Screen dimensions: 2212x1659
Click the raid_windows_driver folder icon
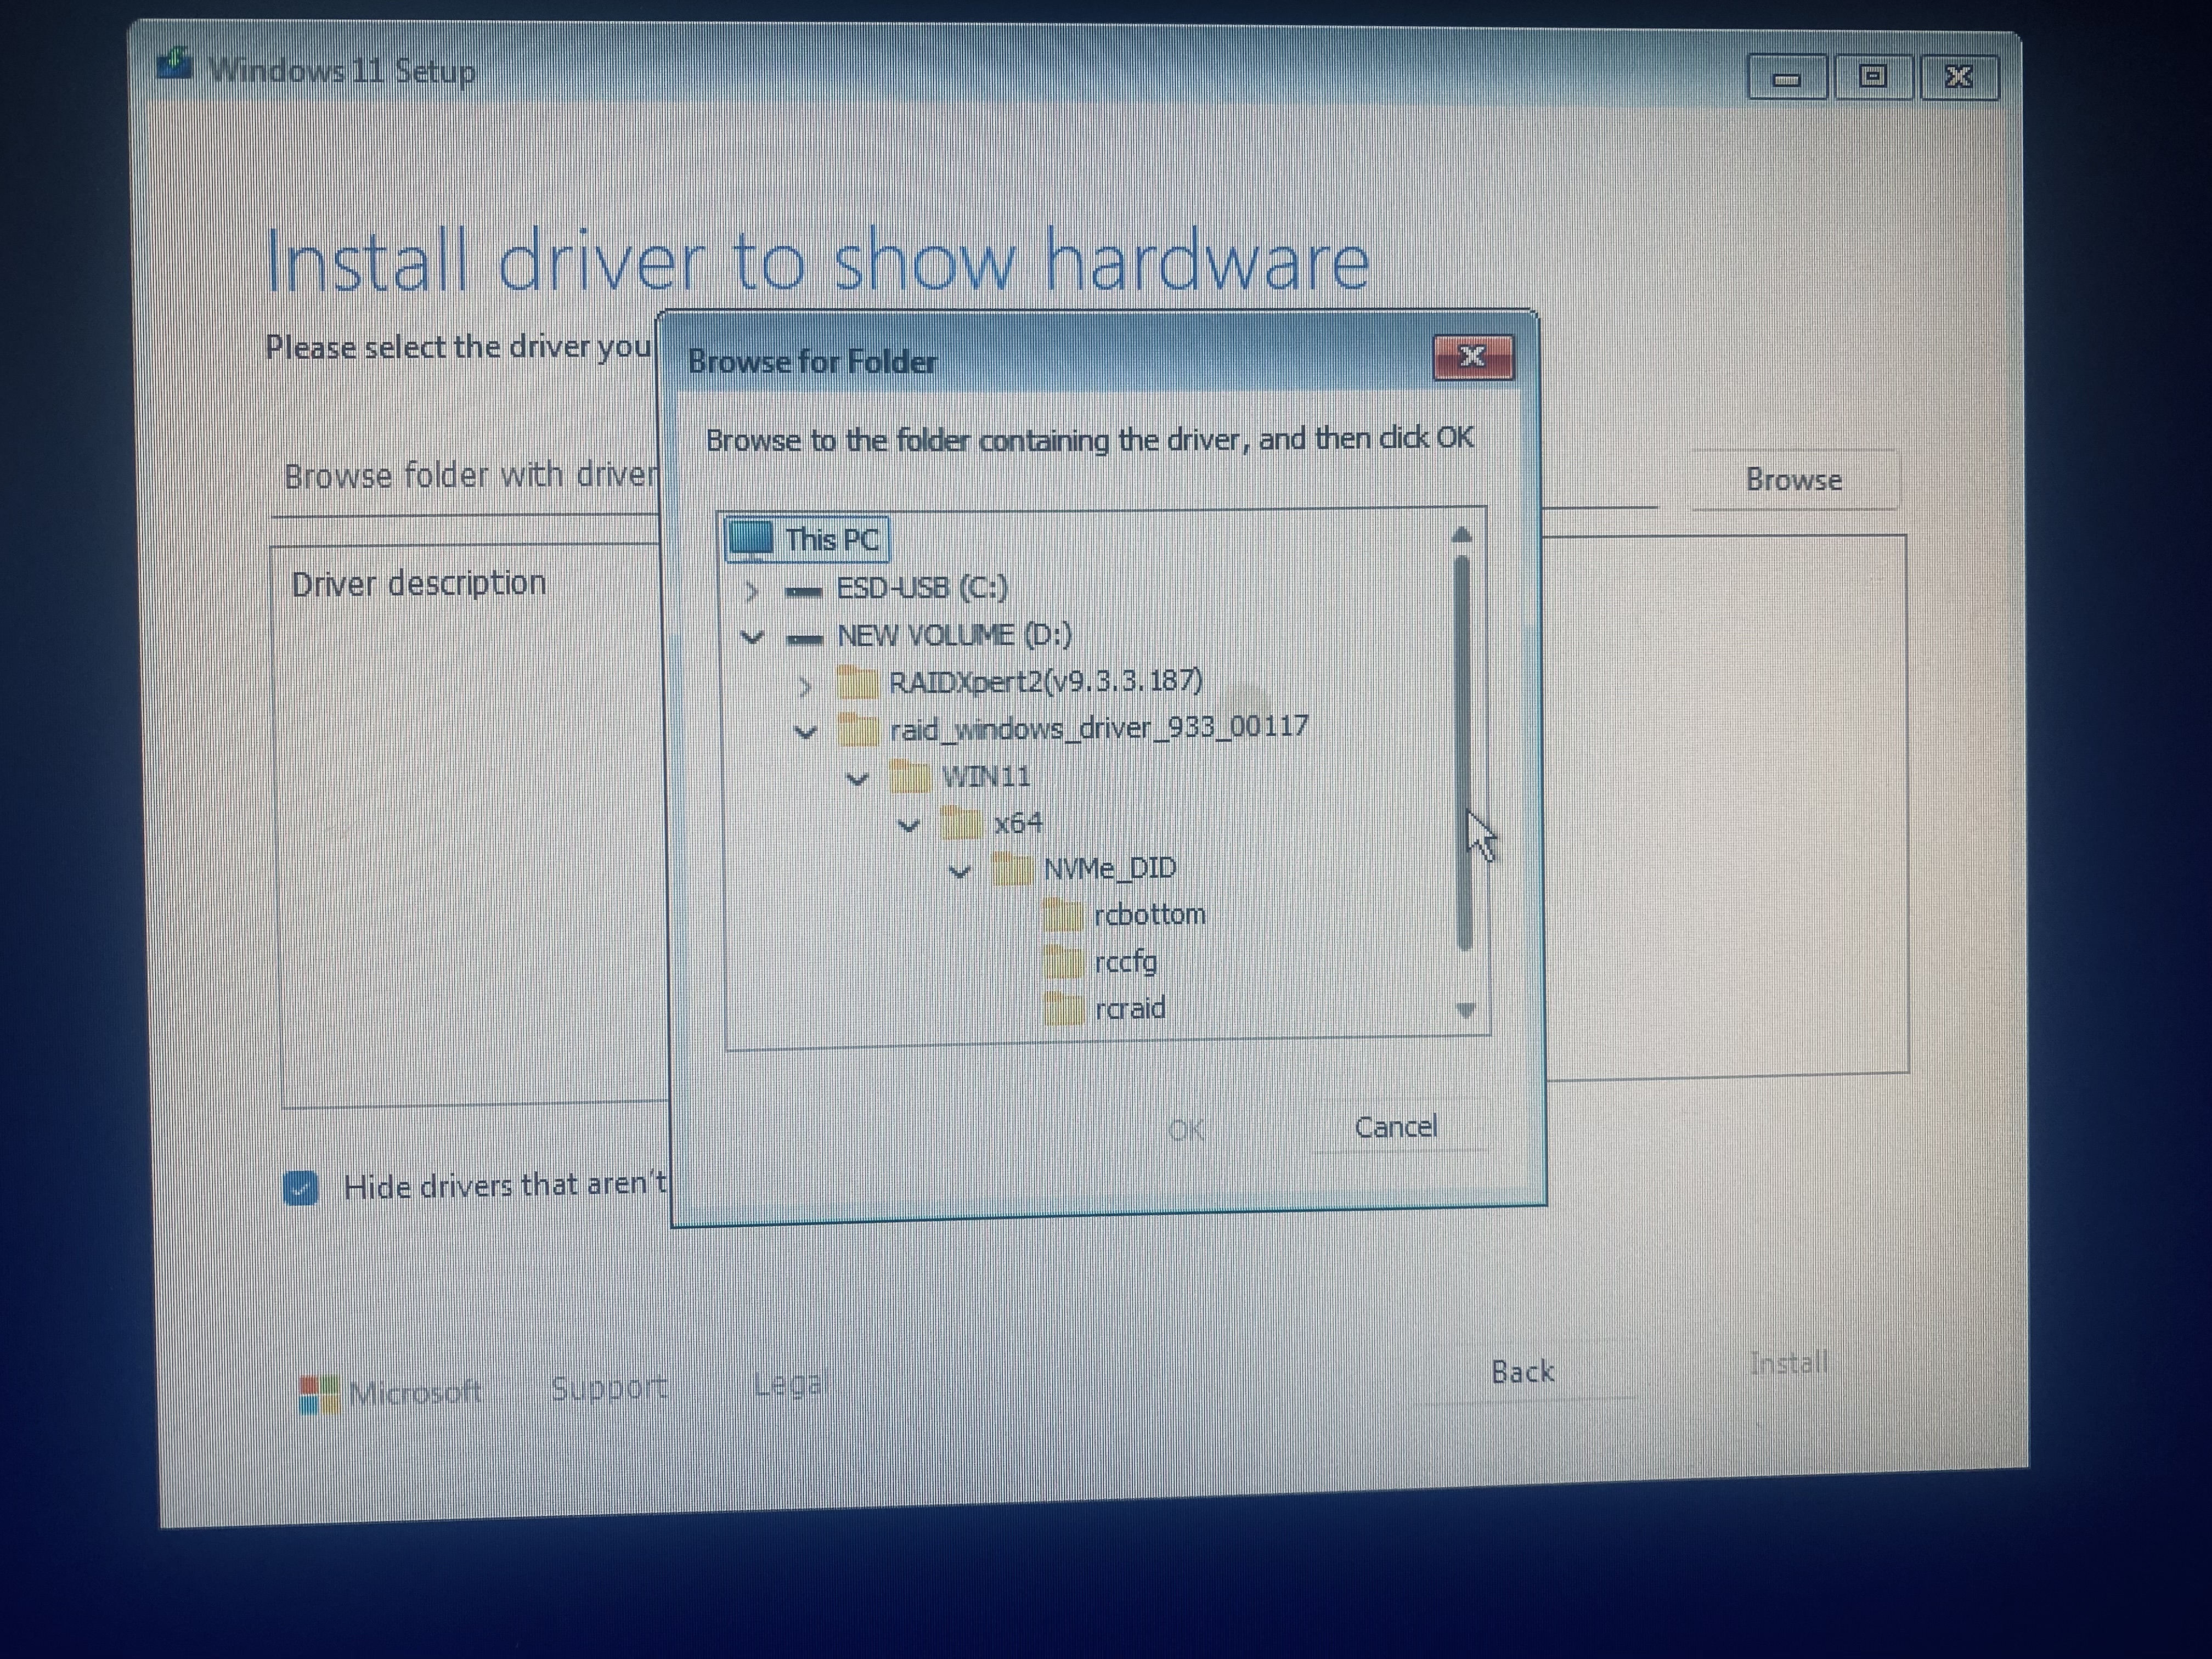click(x=858, y=729)
